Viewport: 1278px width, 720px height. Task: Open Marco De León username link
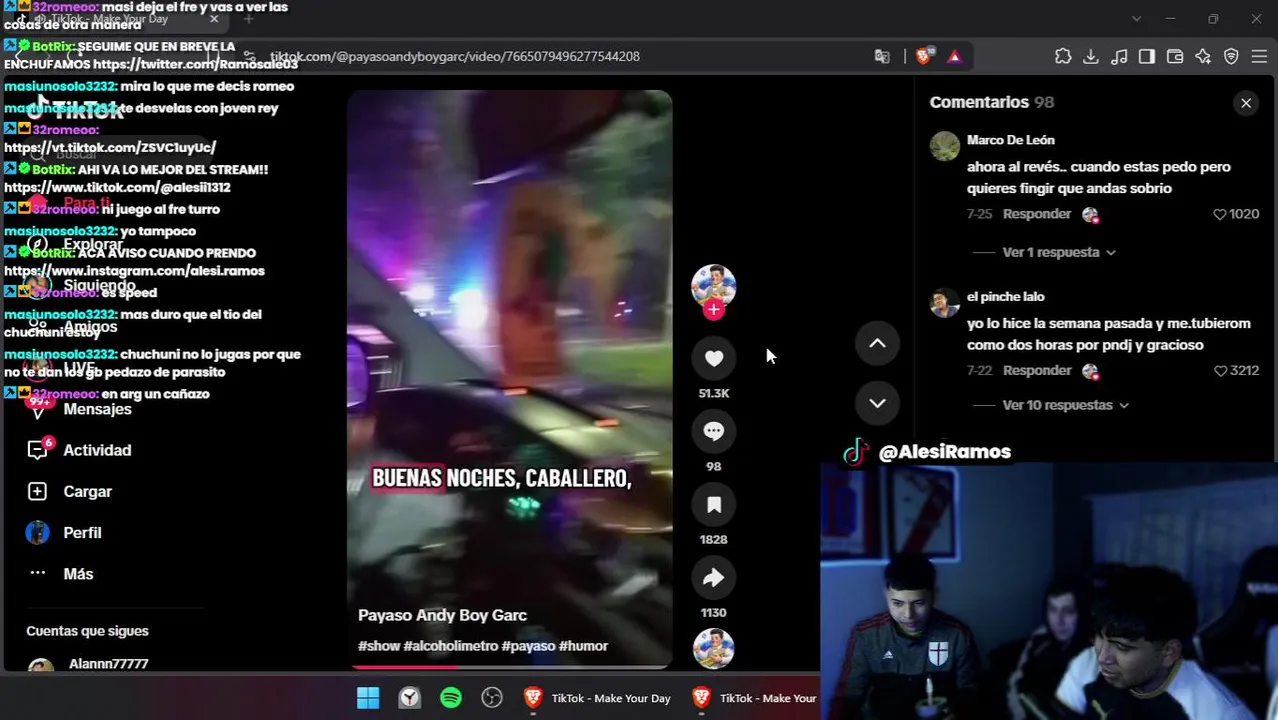point(1010,140)
